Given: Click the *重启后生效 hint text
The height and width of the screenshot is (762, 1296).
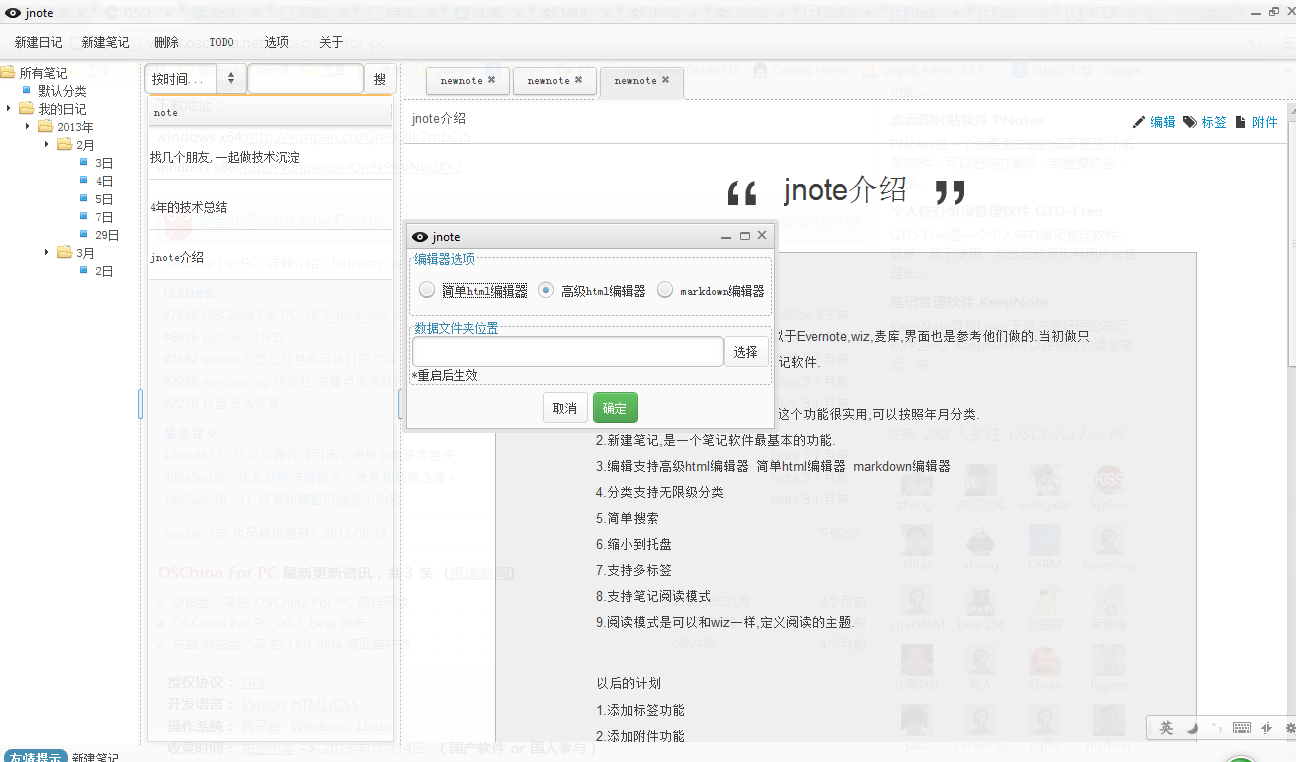Looking at the screenshot, I should [444, 376].
